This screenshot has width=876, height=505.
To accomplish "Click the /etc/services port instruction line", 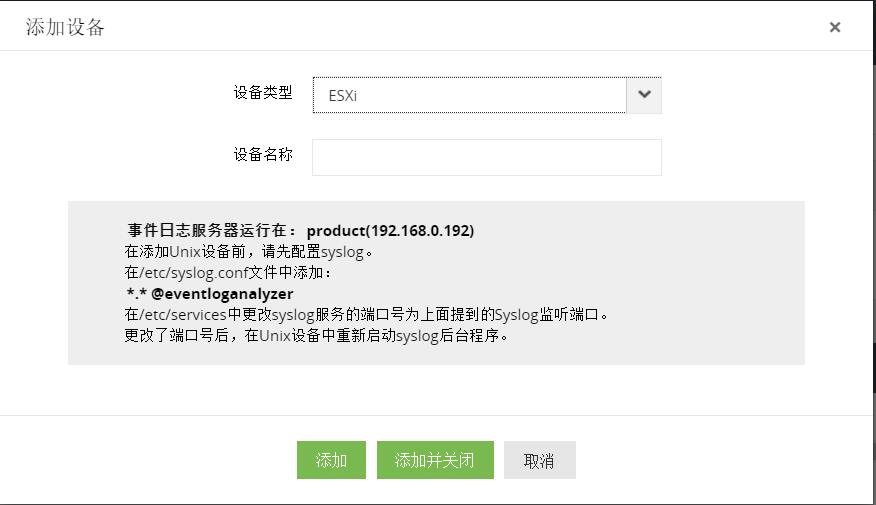I will click(x=366, y=315).
